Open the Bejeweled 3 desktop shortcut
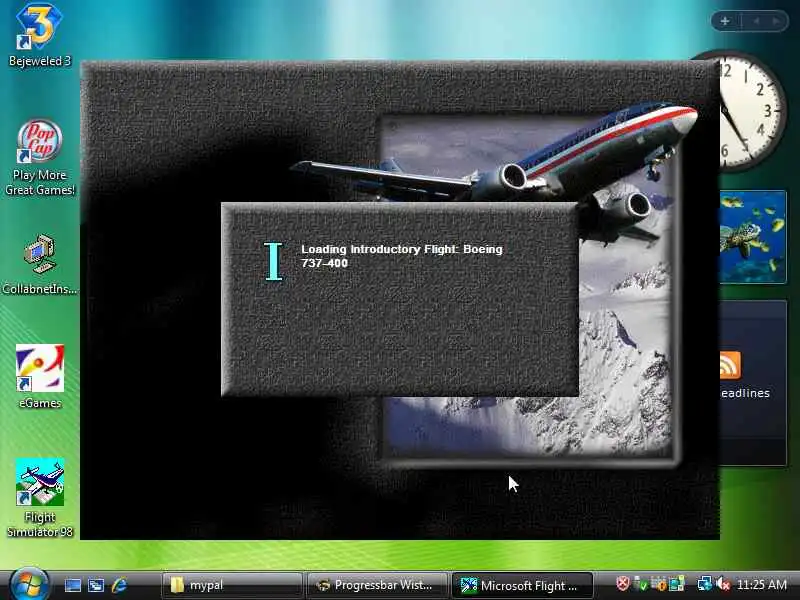Screen dimensions: 800x600 pyautogui.click(x=39, y=34)
